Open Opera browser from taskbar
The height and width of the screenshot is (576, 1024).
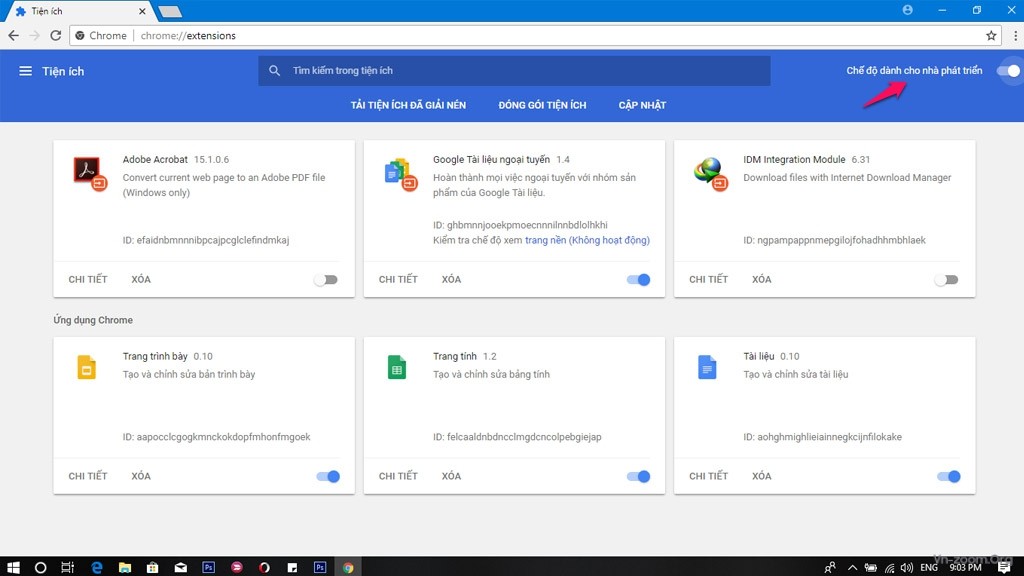264,568
